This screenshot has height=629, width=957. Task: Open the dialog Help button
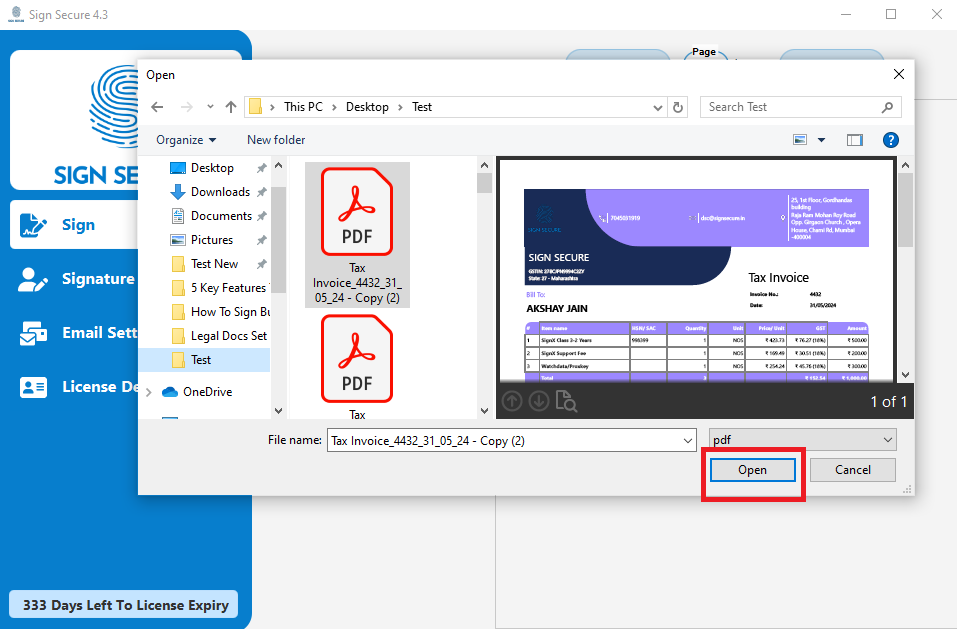click(890, 140)
